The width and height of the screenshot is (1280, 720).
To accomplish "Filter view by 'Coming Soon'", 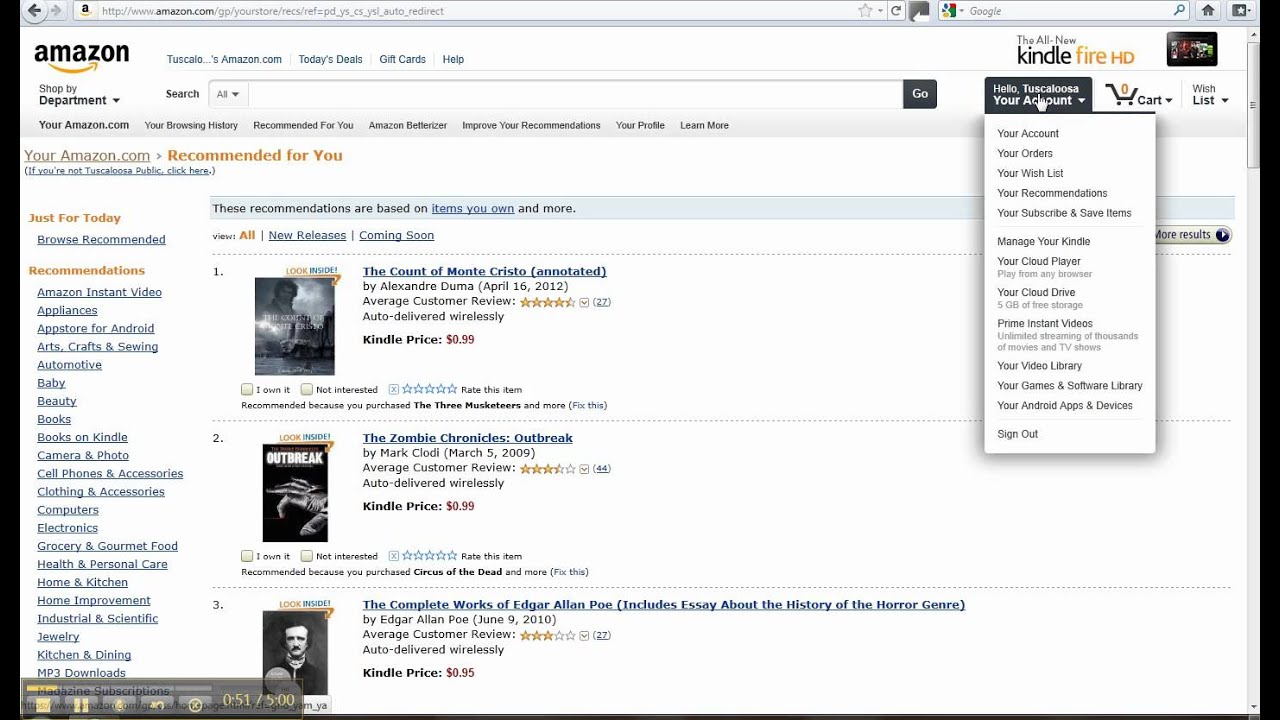I will [396, 235].
